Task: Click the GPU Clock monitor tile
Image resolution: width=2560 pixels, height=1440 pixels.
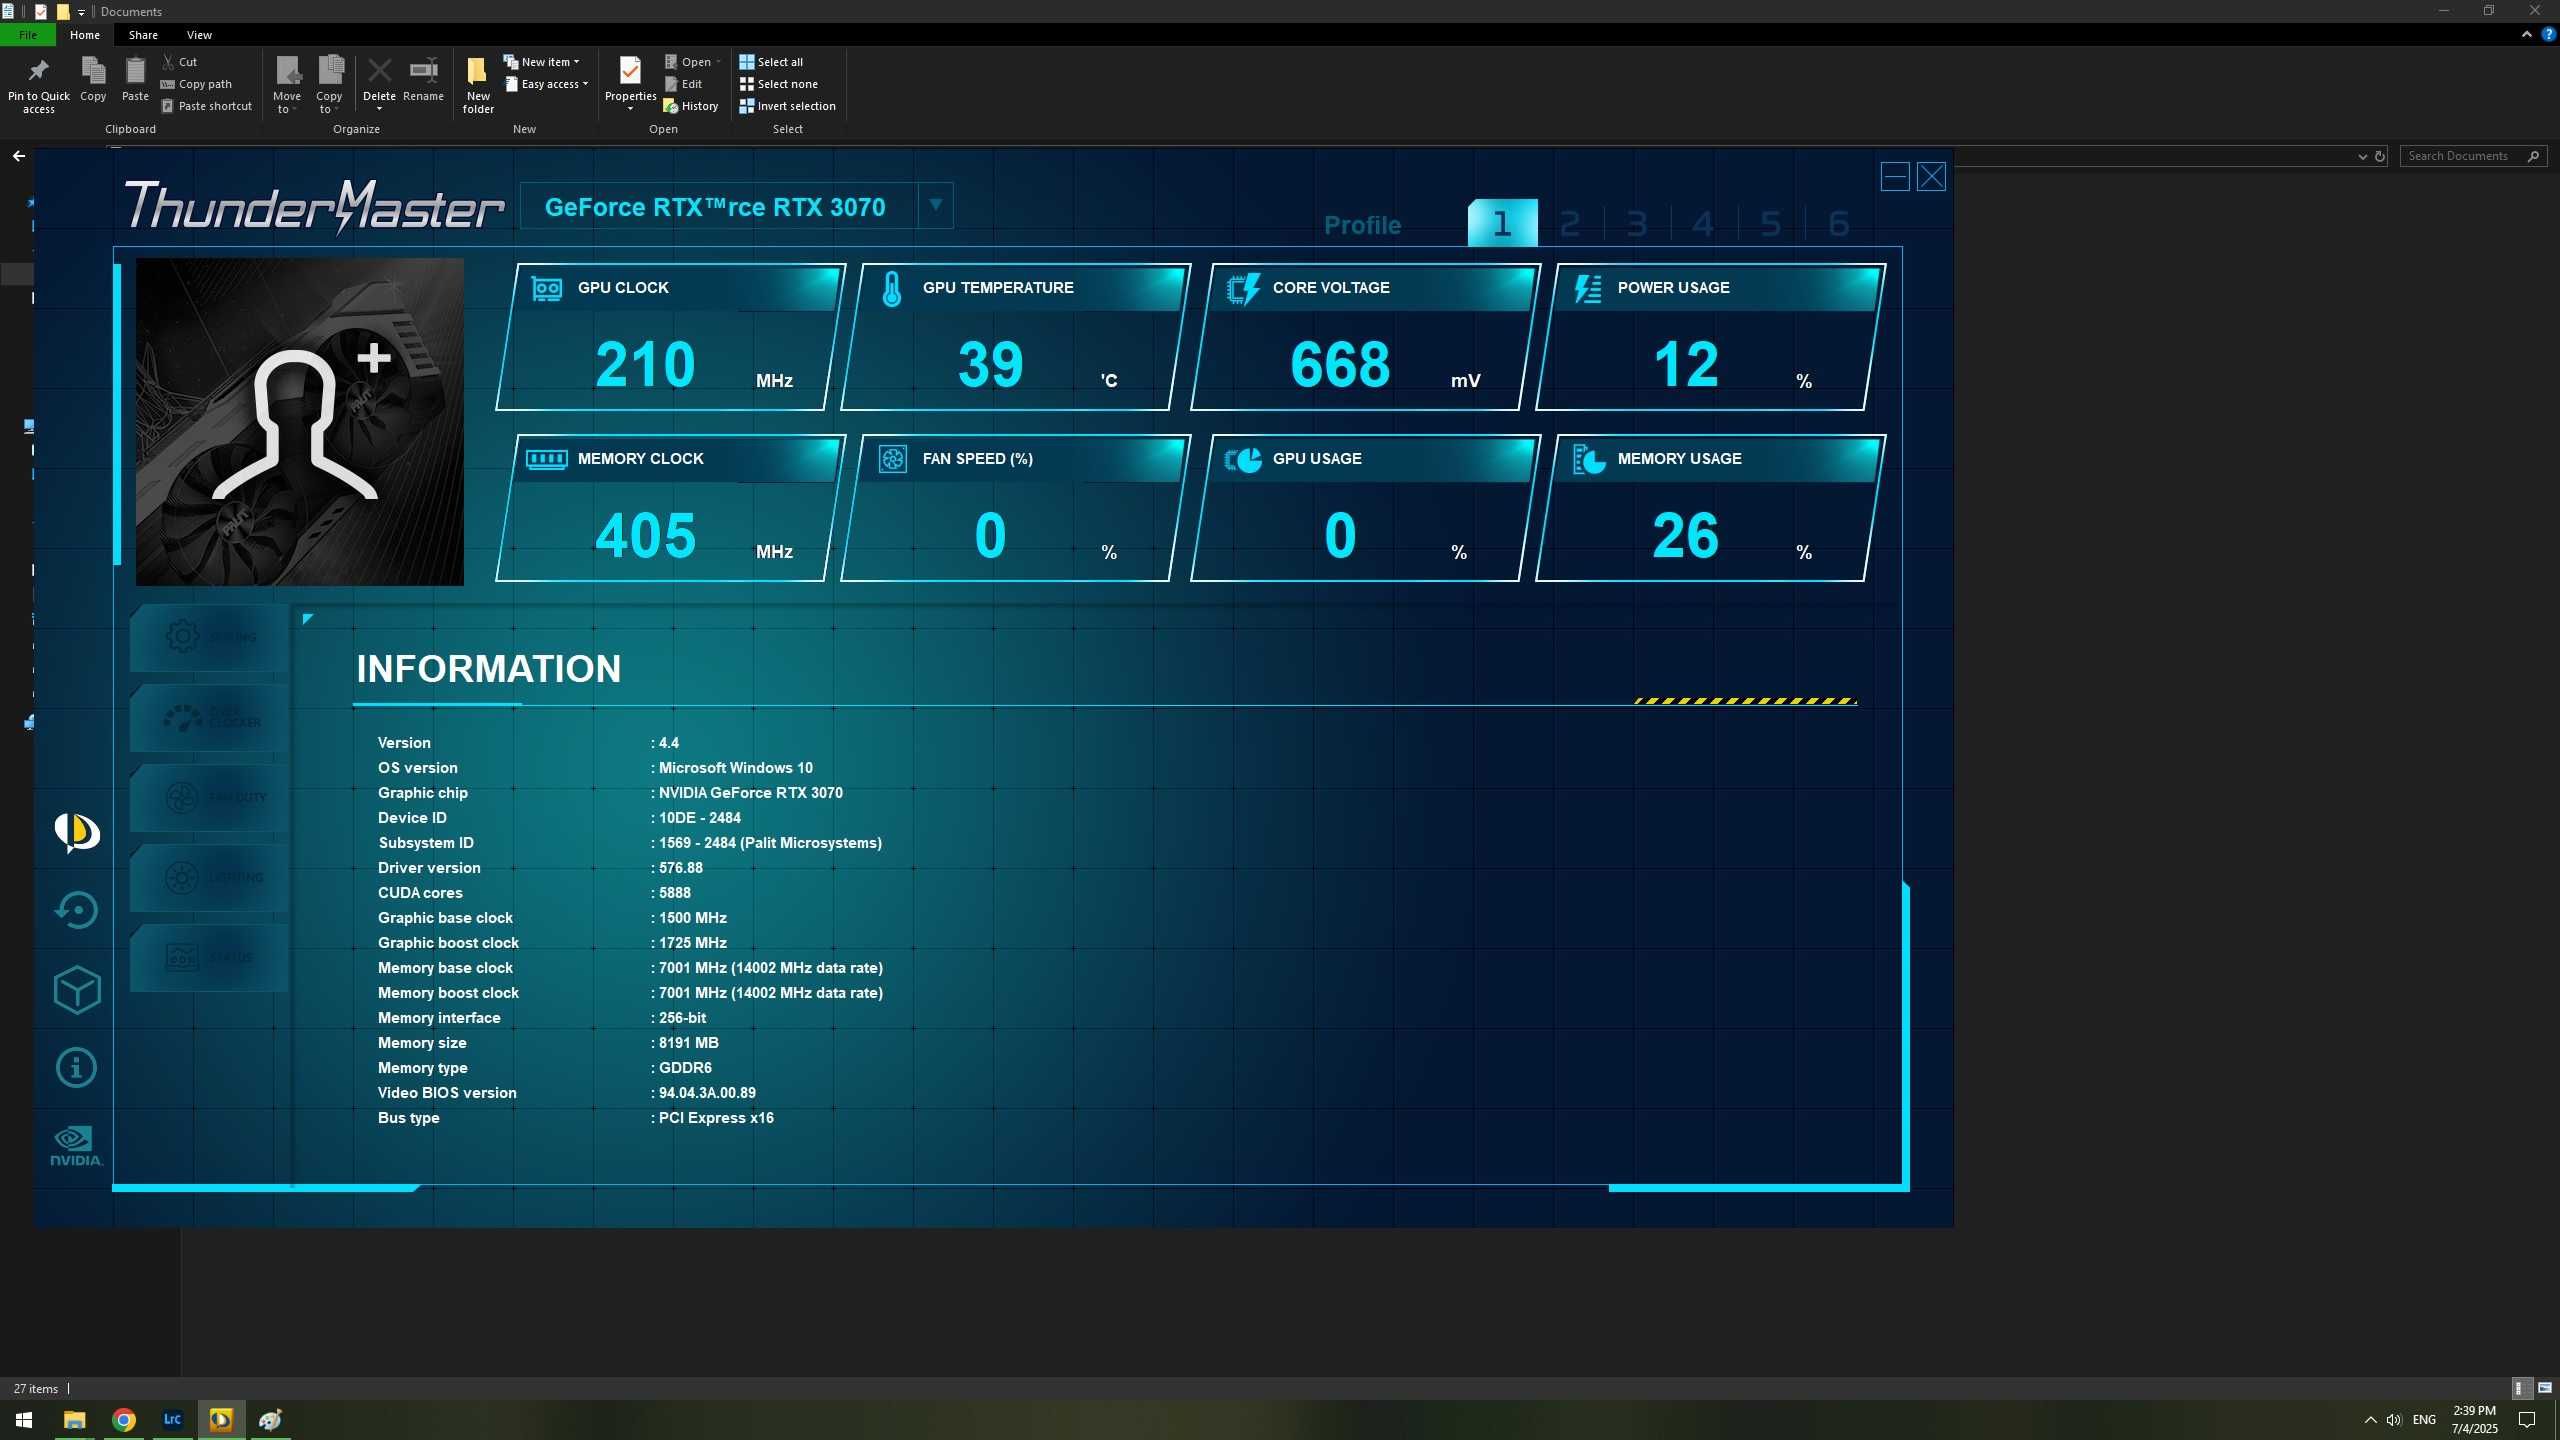Action: click(x=671, y=337)
